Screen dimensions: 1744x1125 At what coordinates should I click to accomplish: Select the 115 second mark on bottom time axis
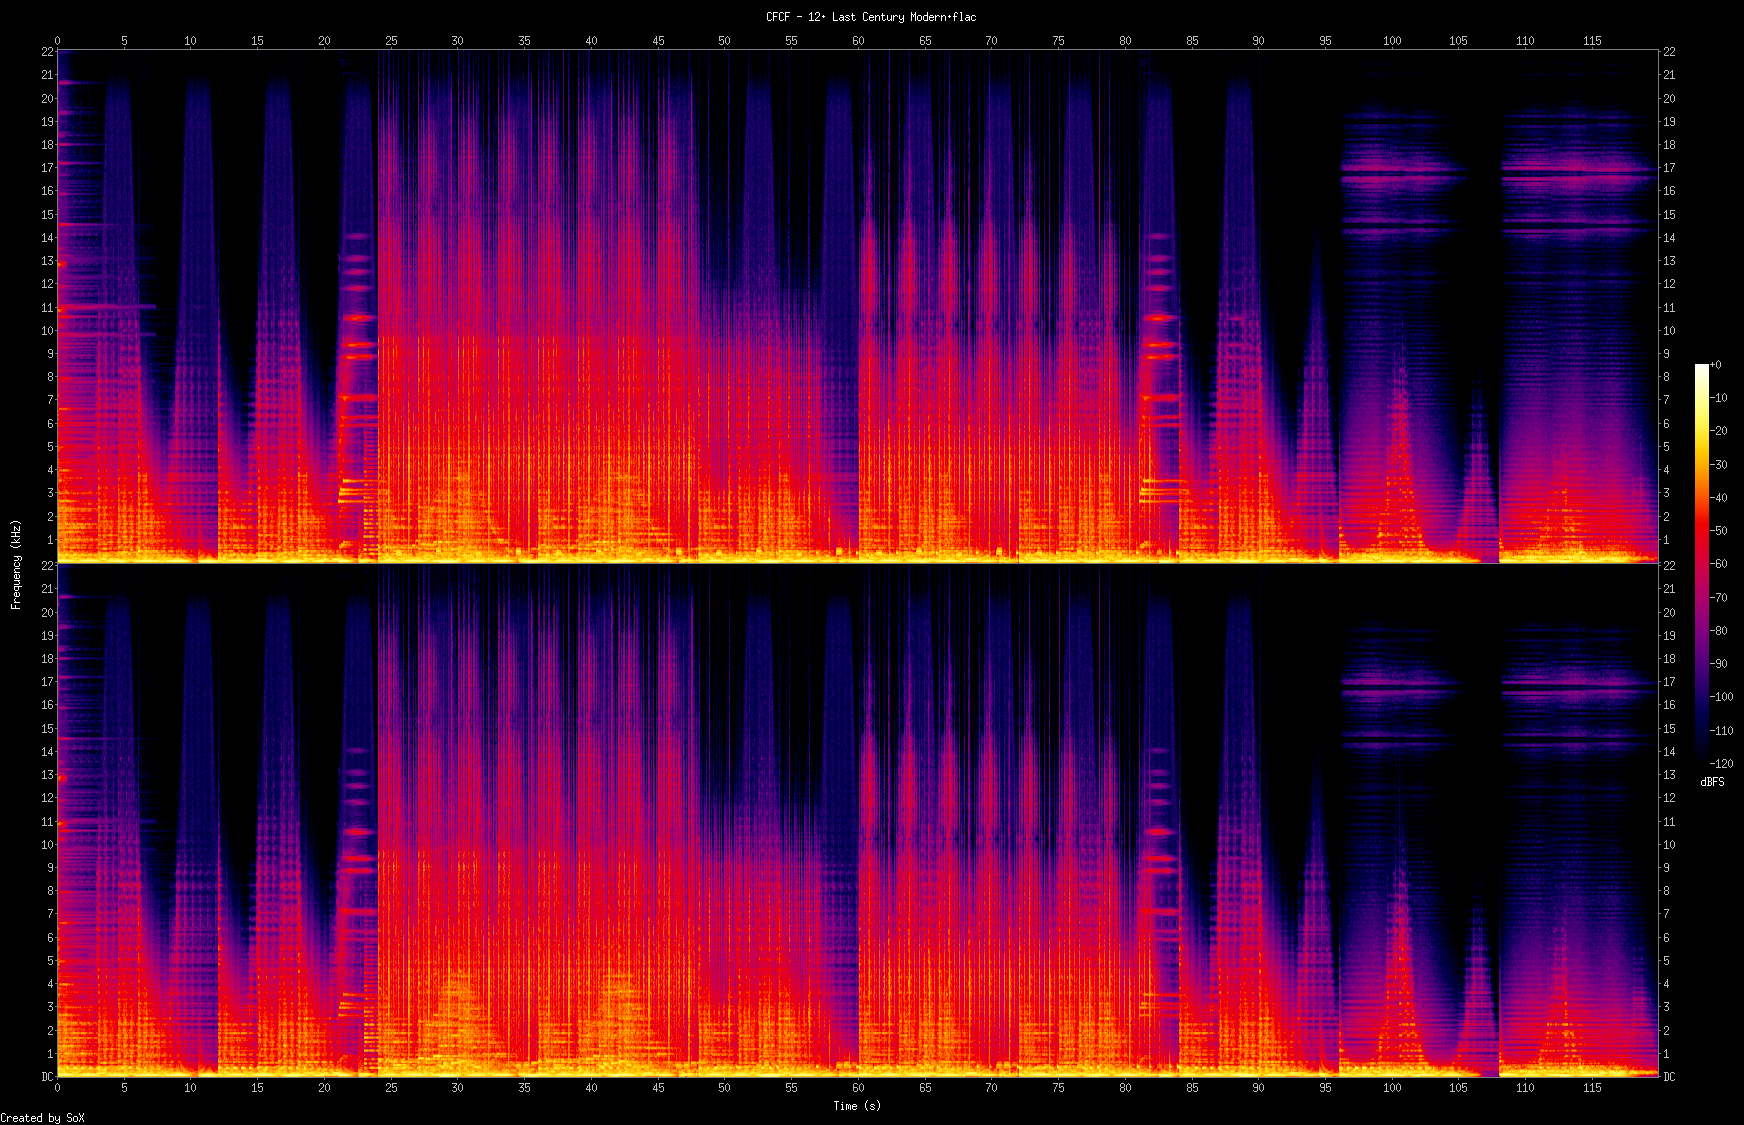pyautogui.click(x=1592, y=1088)
